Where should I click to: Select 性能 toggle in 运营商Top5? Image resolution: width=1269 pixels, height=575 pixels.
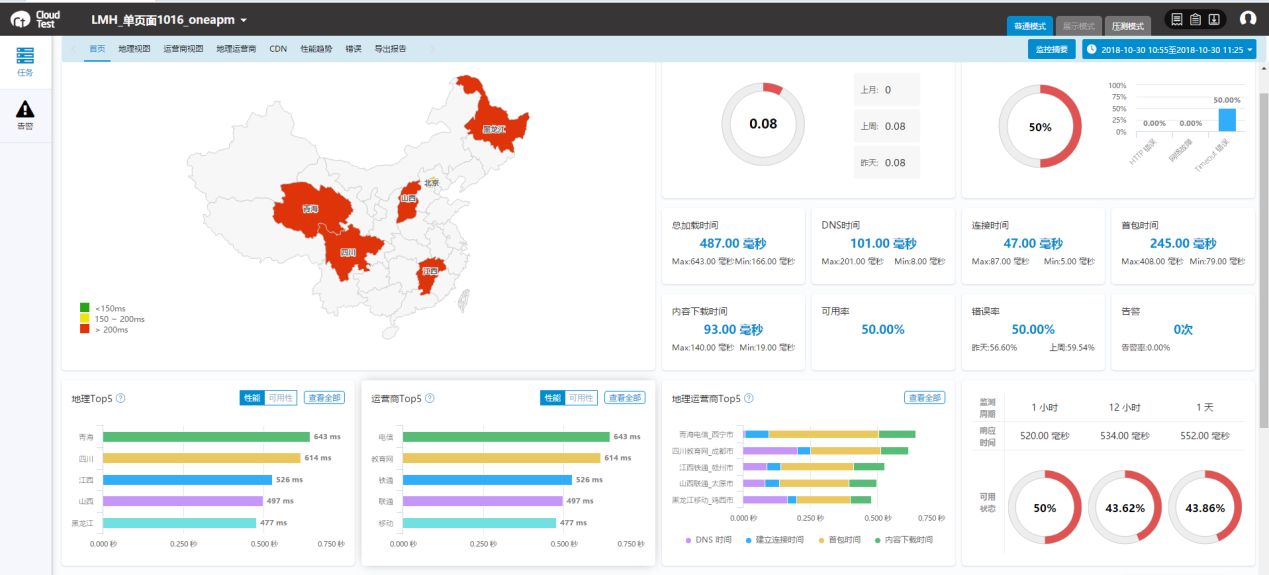pyautogui.click(x=552, y=398)
